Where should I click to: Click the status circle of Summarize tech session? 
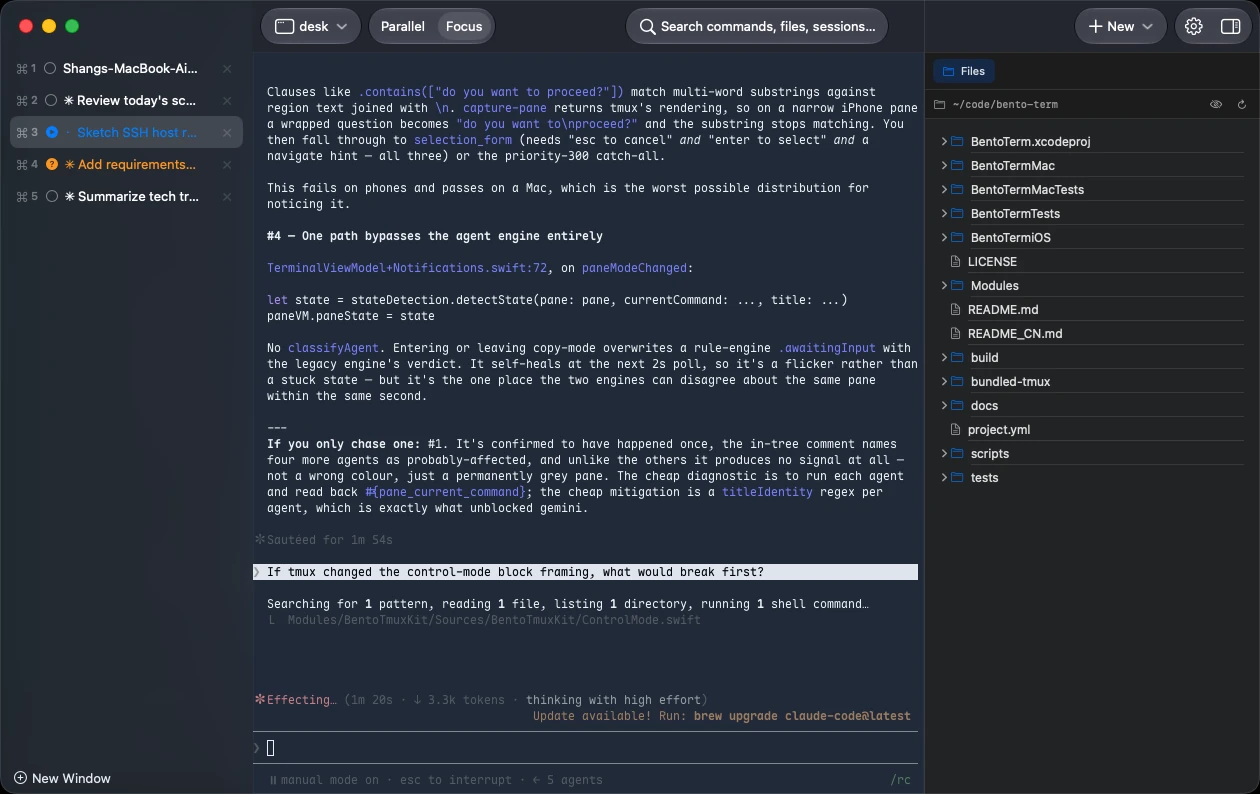(51, 197)
